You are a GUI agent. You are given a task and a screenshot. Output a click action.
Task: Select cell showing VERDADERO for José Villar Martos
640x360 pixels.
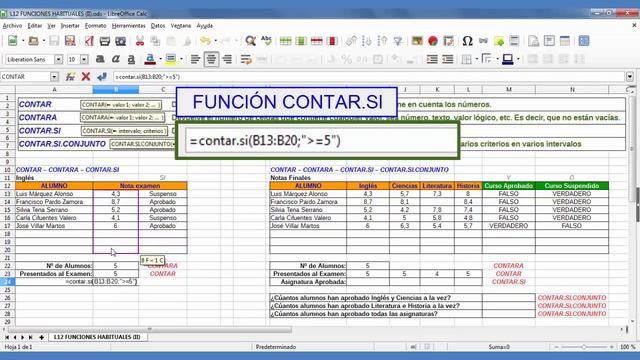[509, 226]
